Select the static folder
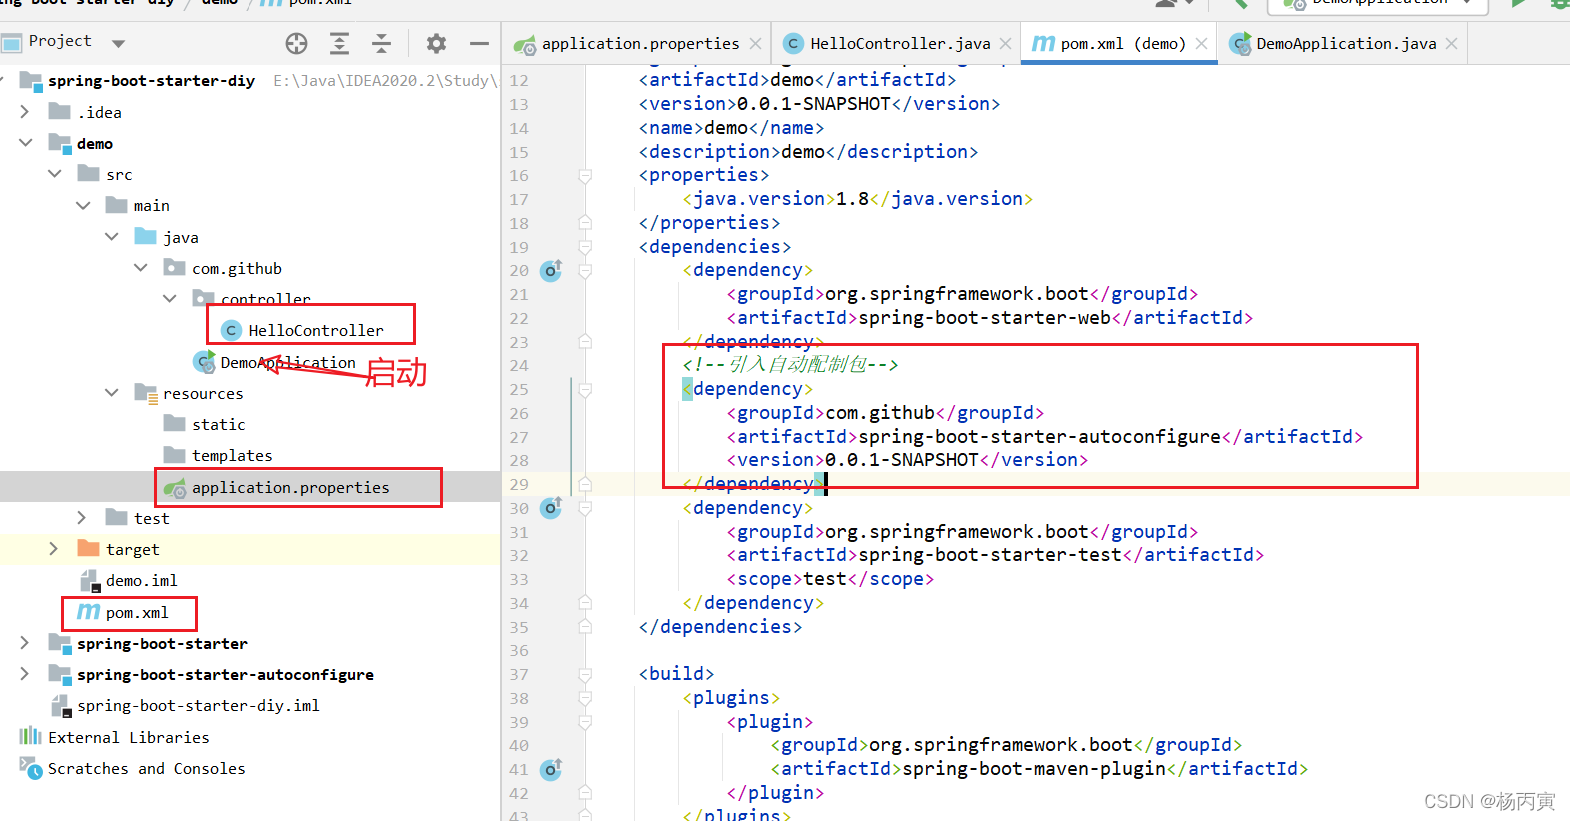The image size is (1570, 821). (x=218, y=424)
